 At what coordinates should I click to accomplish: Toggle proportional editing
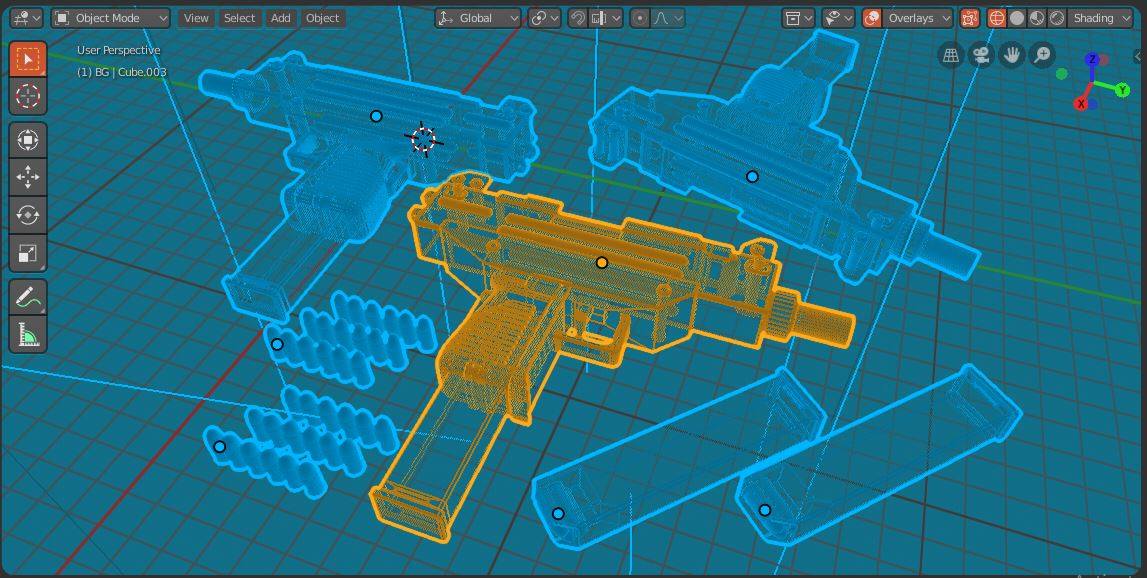(640, 18)
